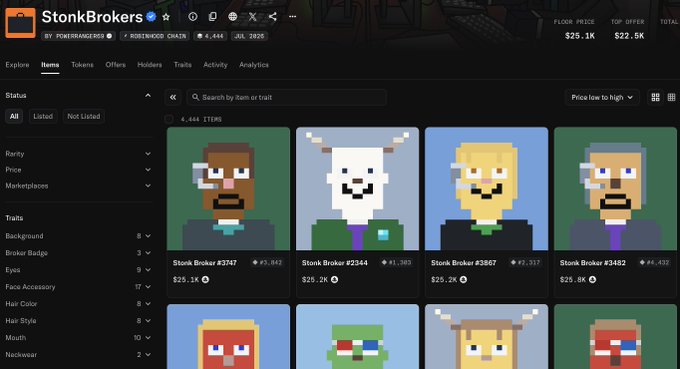Toggle the select-all items circle checkbox

tap(169, 119)
